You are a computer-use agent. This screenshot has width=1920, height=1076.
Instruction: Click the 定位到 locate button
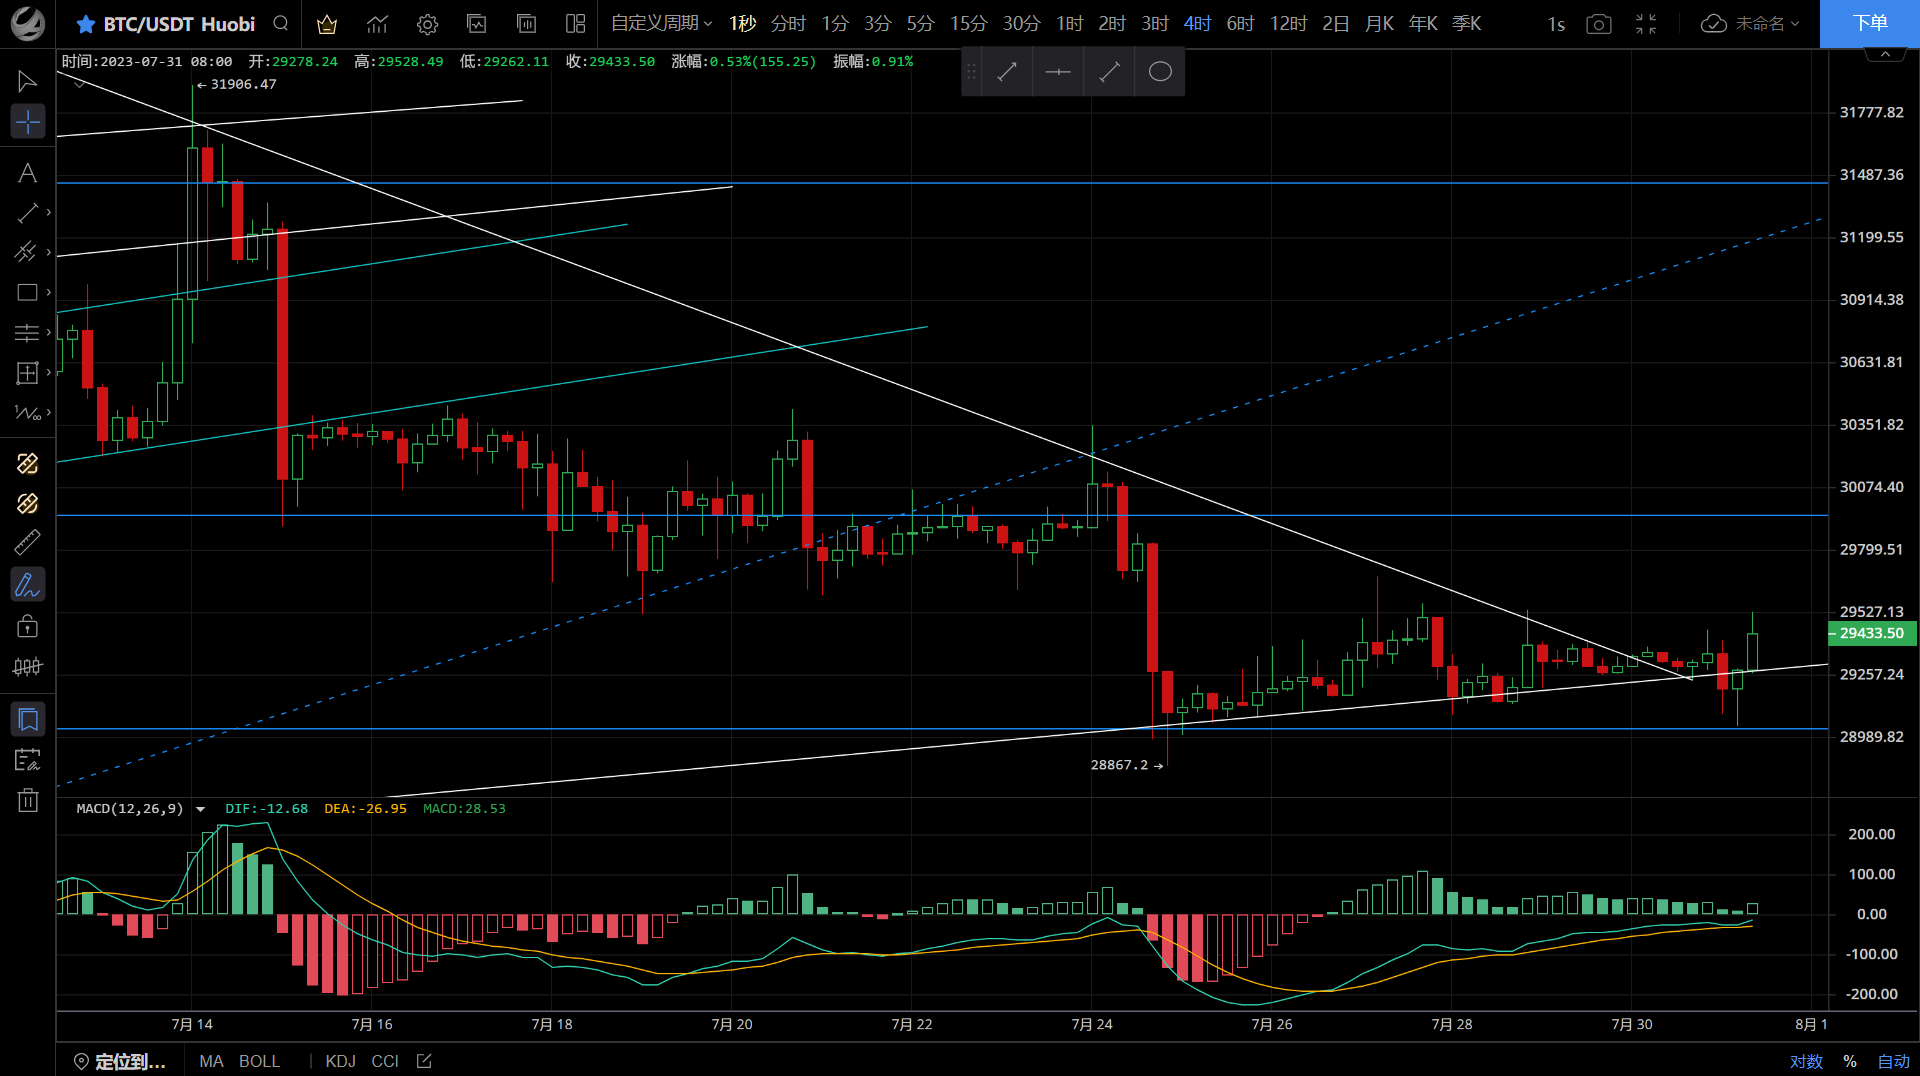pos(120,1061)
